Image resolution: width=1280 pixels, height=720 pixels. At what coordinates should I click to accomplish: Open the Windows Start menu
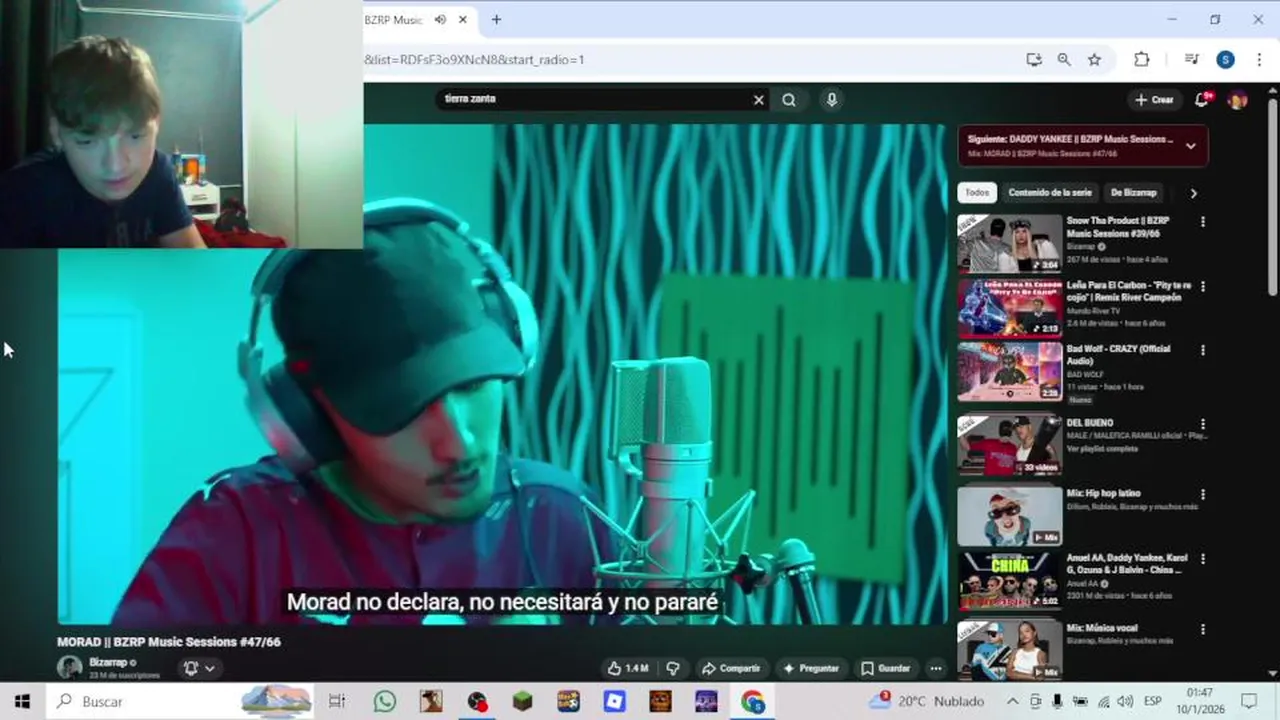pyautogui.click(x=22, y=702)
